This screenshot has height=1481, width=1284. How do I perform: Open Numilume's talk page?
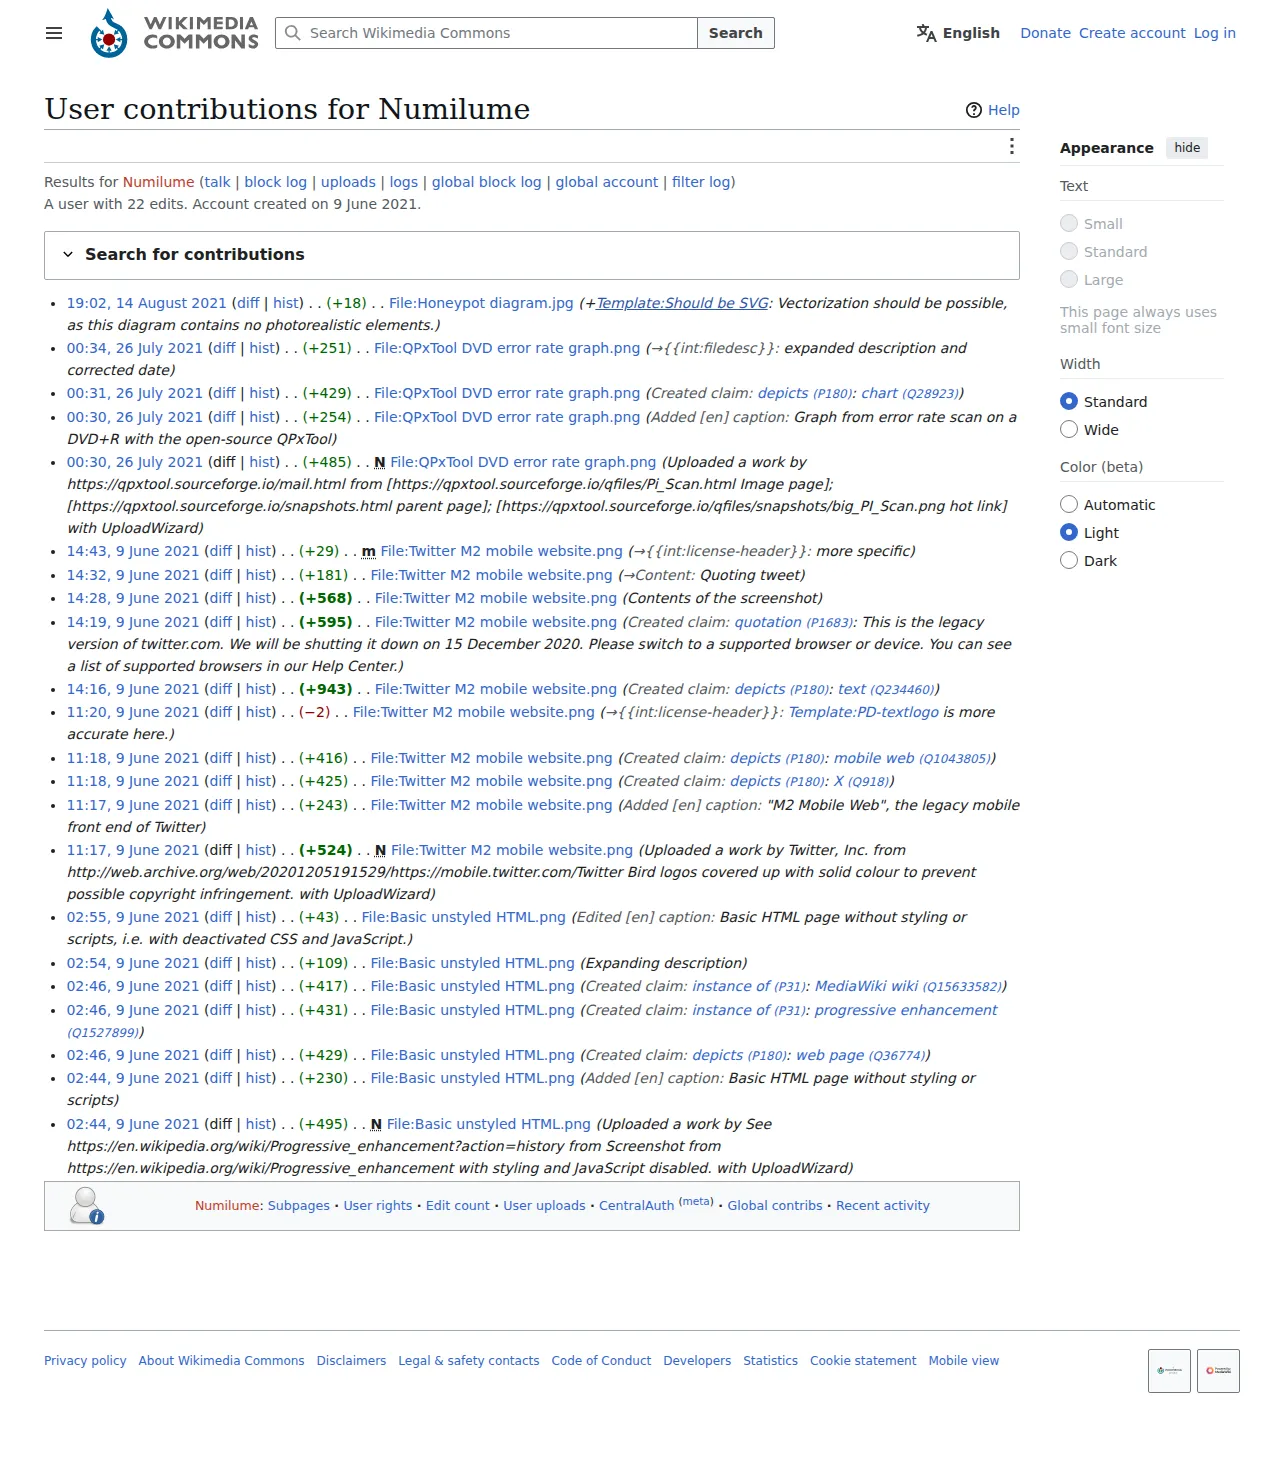[x=217, y=182]
